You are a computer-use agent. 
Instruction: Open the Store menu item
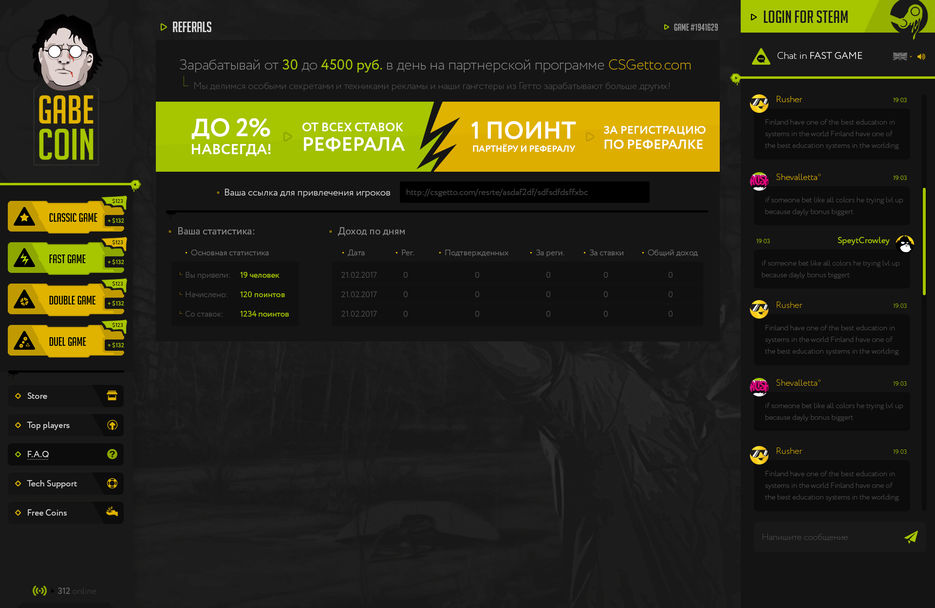66,396
